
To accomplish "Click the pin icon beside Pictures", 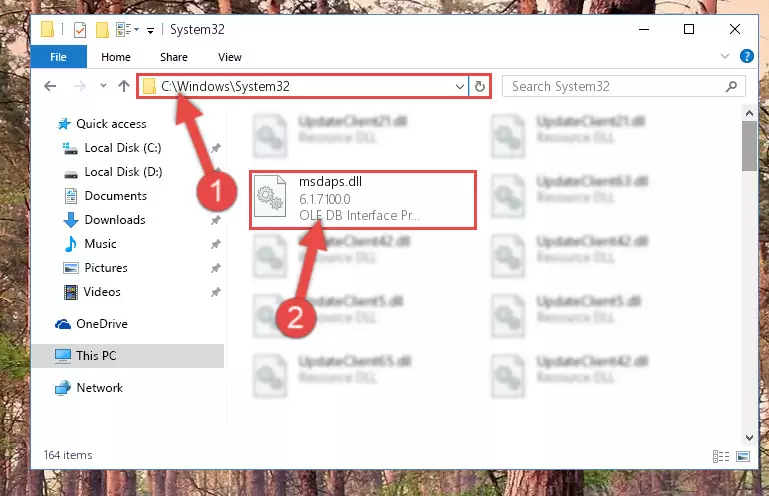I will point(215,268).
